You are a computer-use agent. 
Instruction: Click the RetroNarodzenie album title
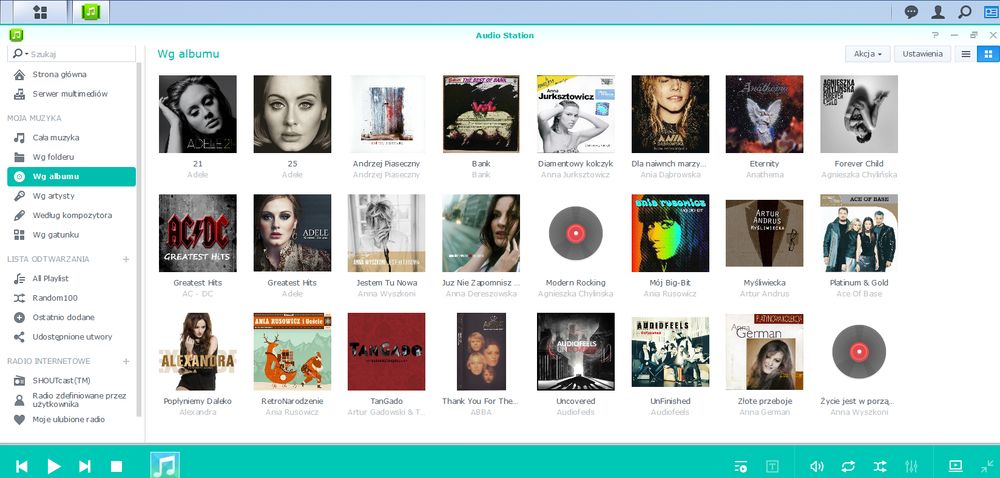tap(292, 401)
